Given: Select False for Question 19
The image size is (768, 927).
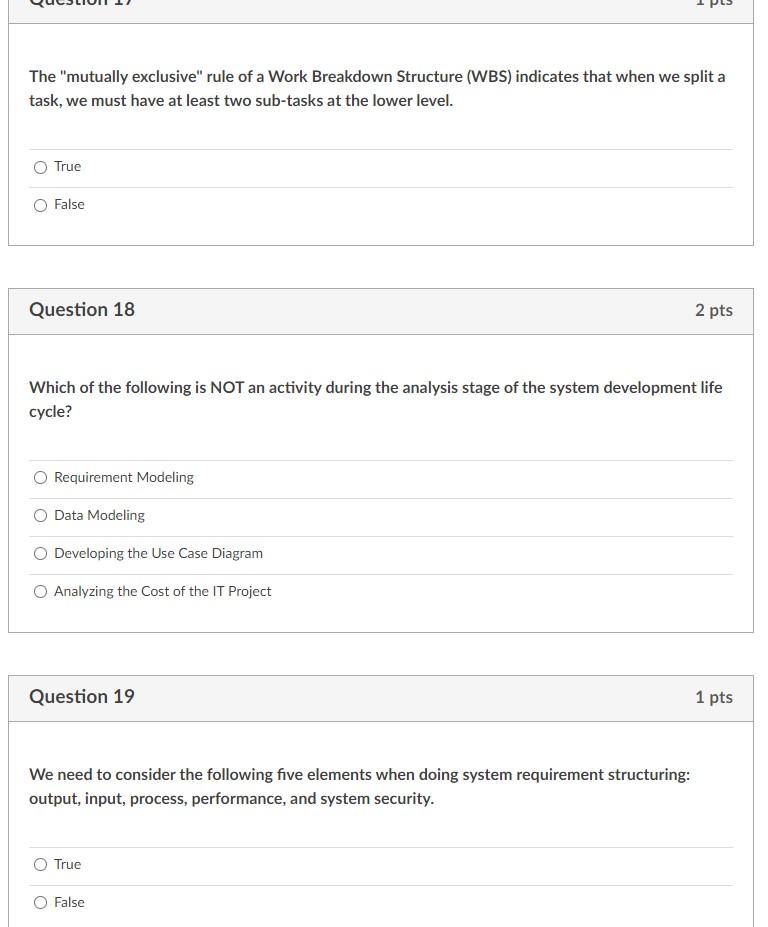Looking at the screenshot, I should [x=40, y=903].
